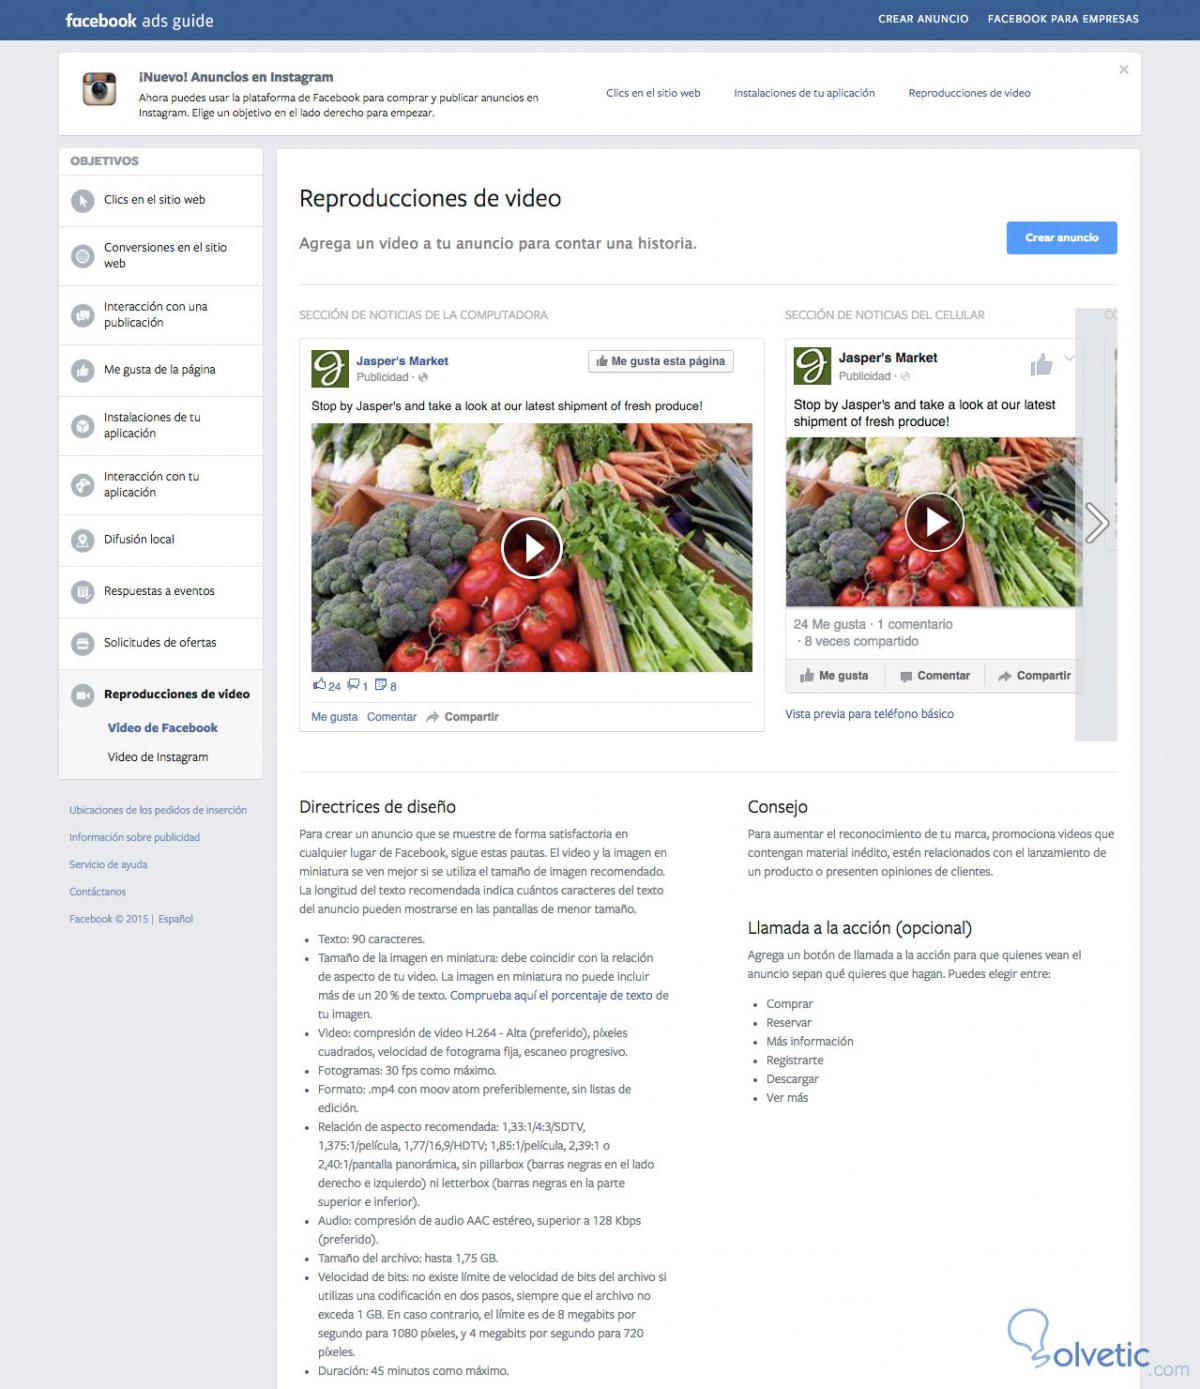Play the mobile news feed video
The image size is (1200, 1389).
click(x=934, y=522)
